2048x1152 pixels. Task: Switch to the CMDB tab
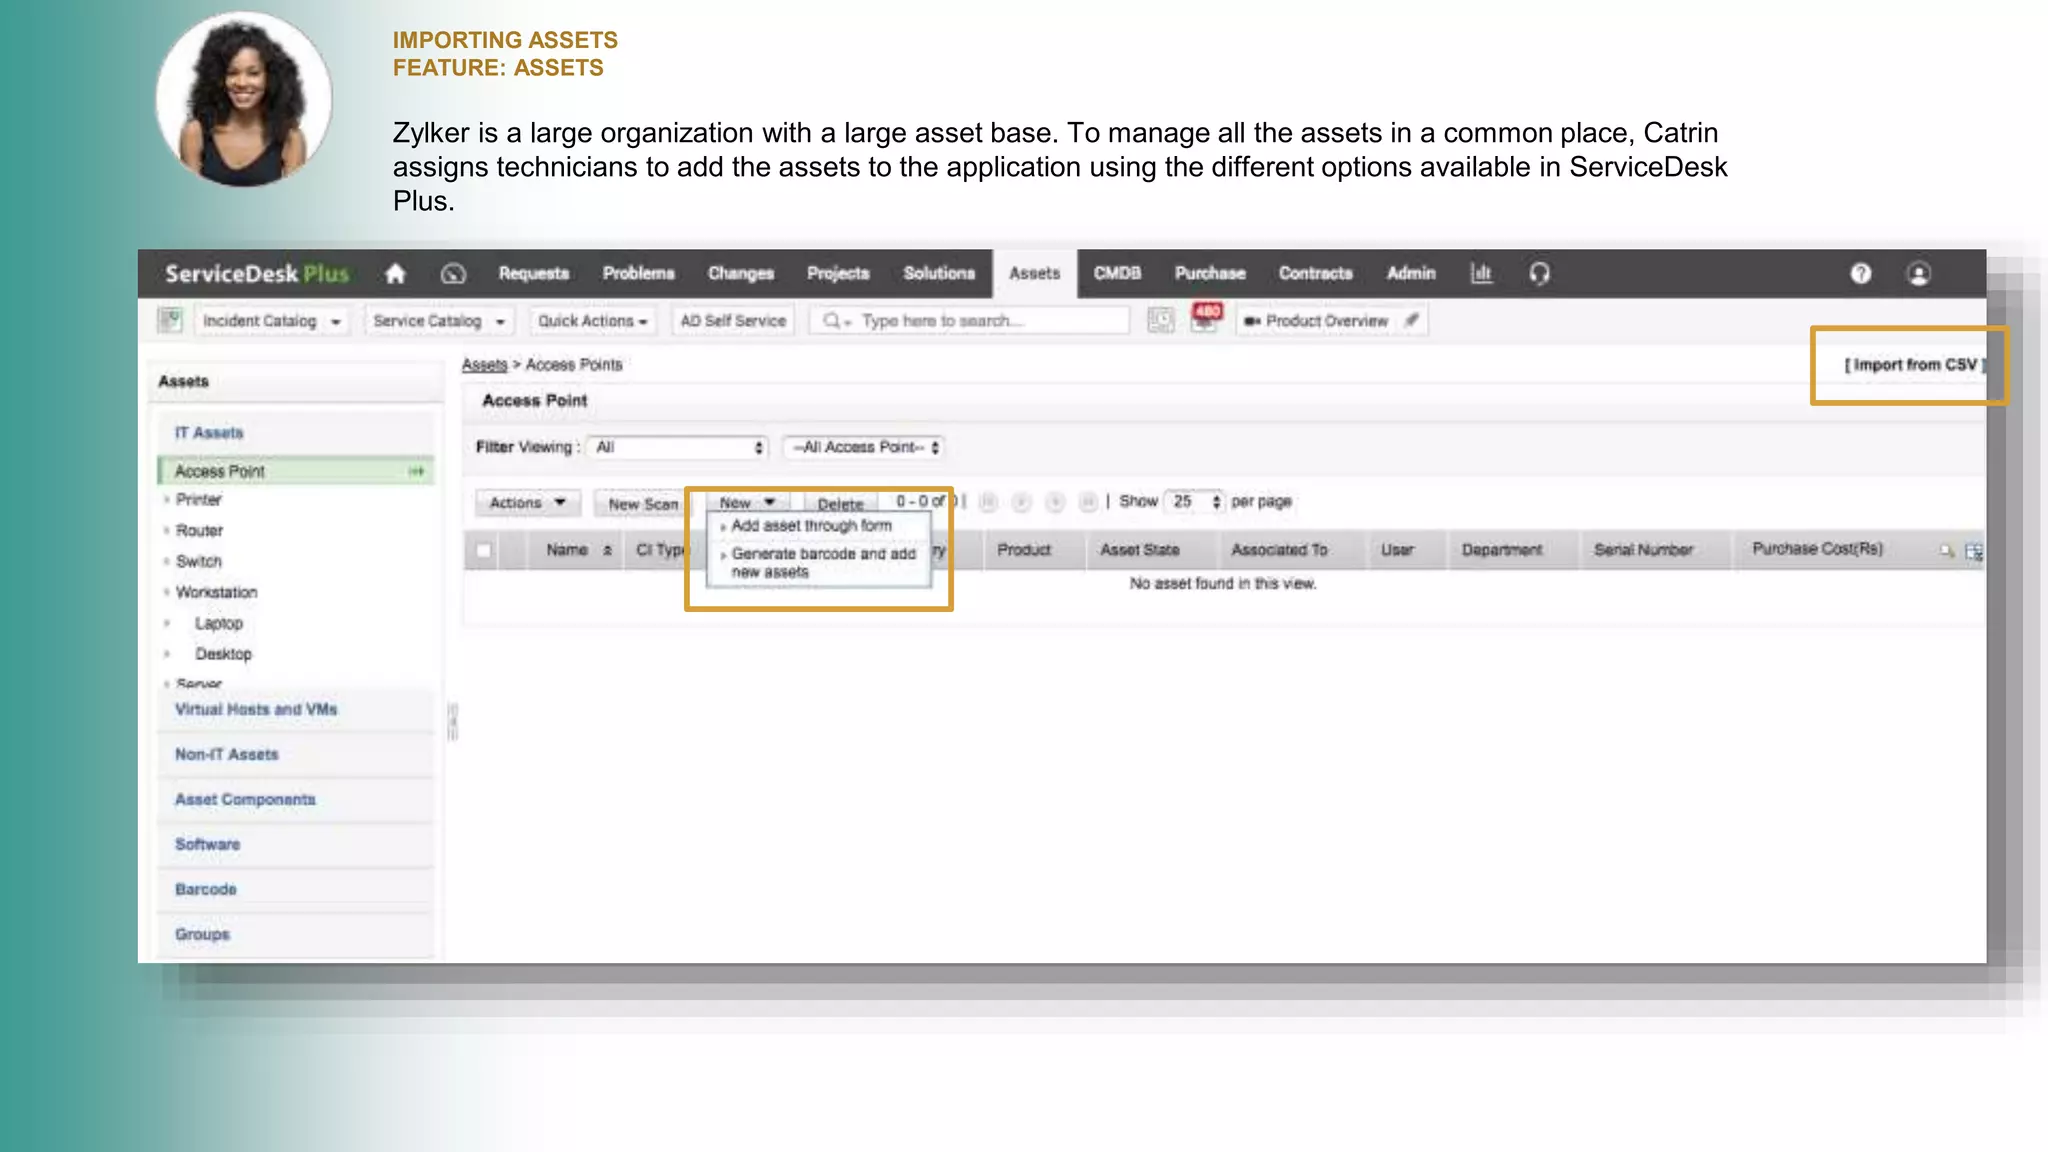[1117, 273]
